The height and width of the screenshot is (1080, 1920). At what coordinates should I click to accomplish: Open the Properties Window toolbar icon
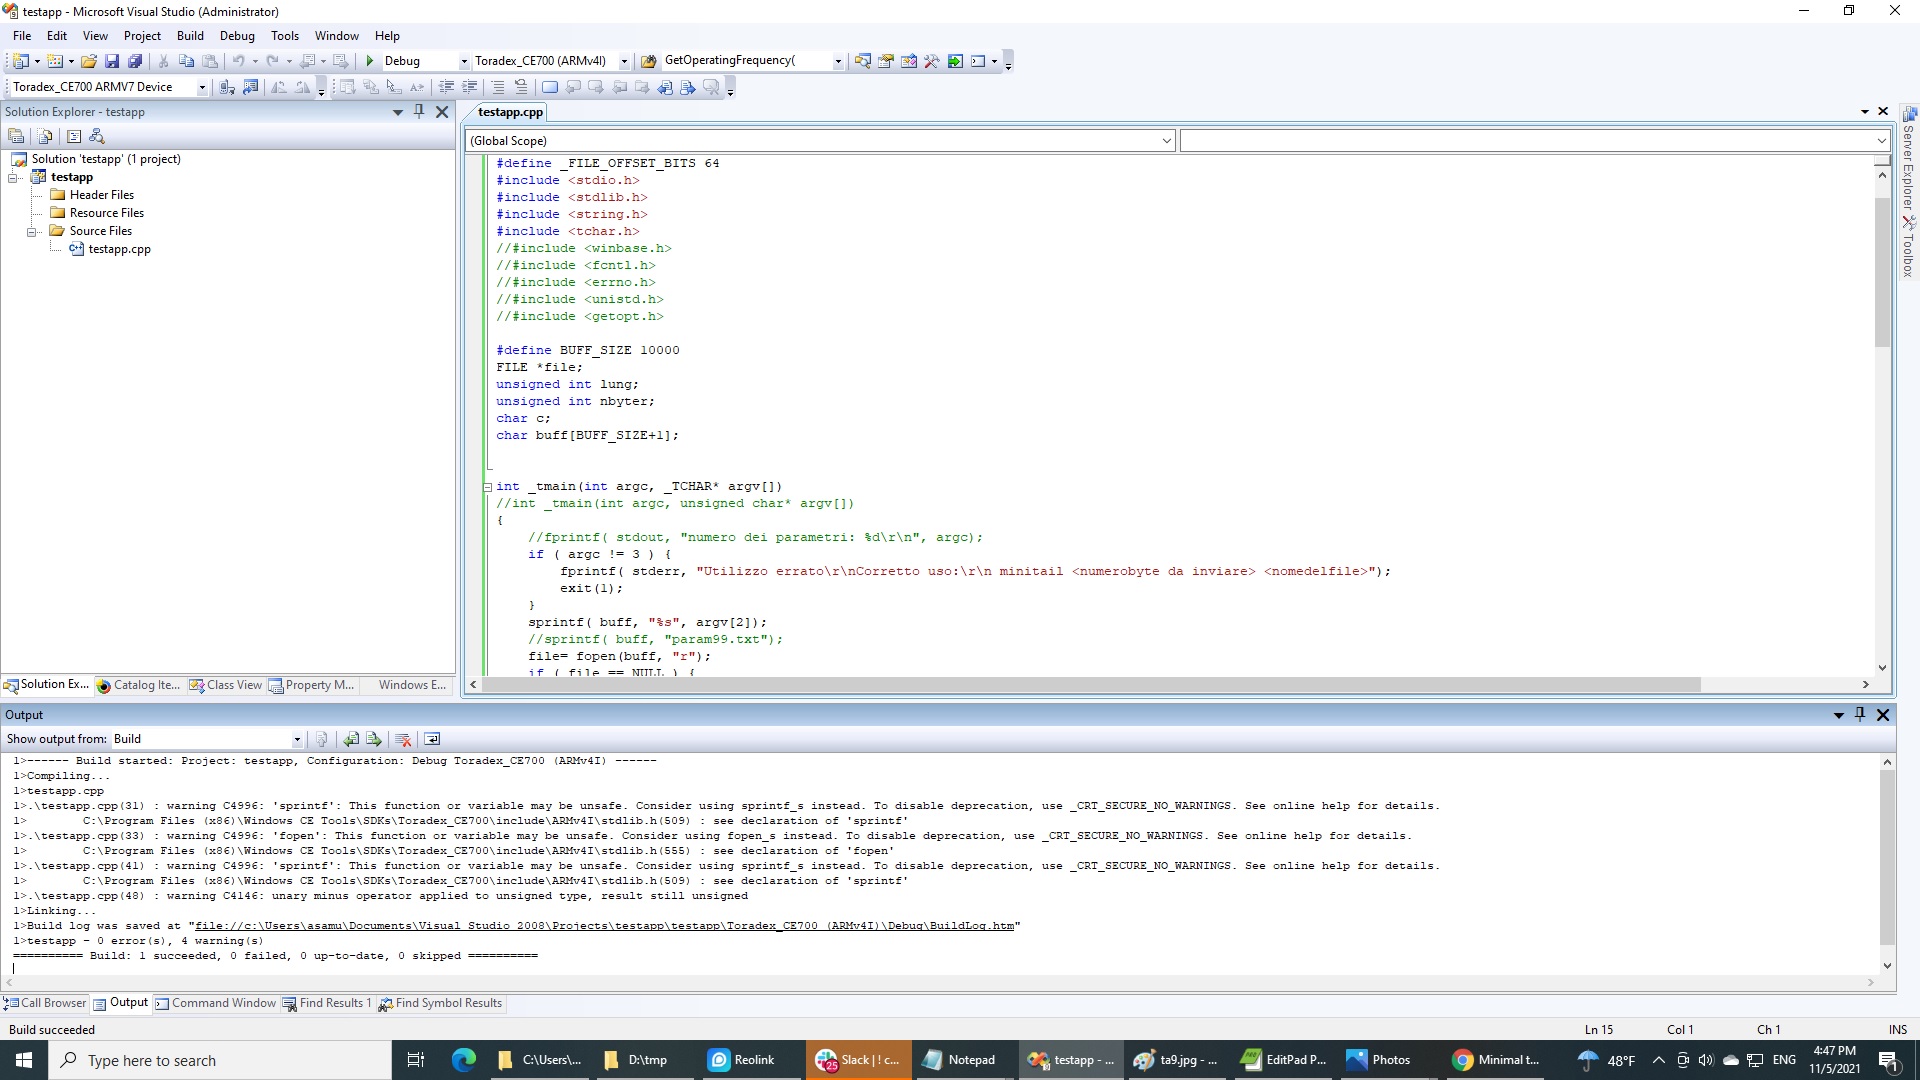click(x=885, y=61)
